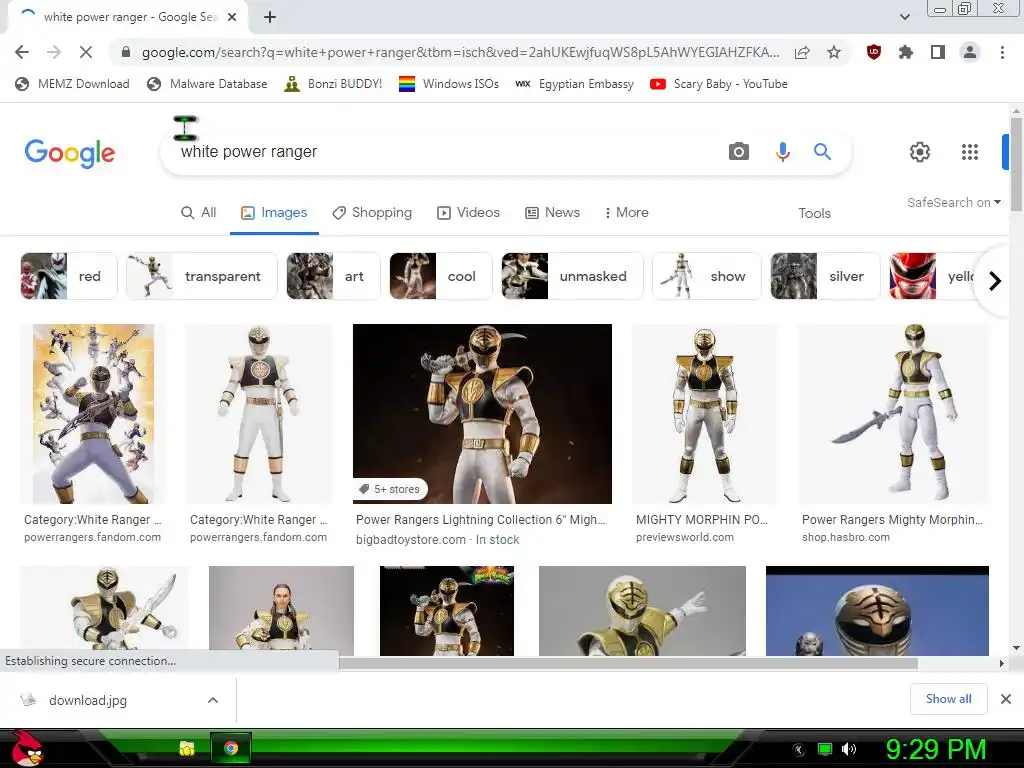
Task: Click the Chrome taskbar icon
Action: pos(231,748)
